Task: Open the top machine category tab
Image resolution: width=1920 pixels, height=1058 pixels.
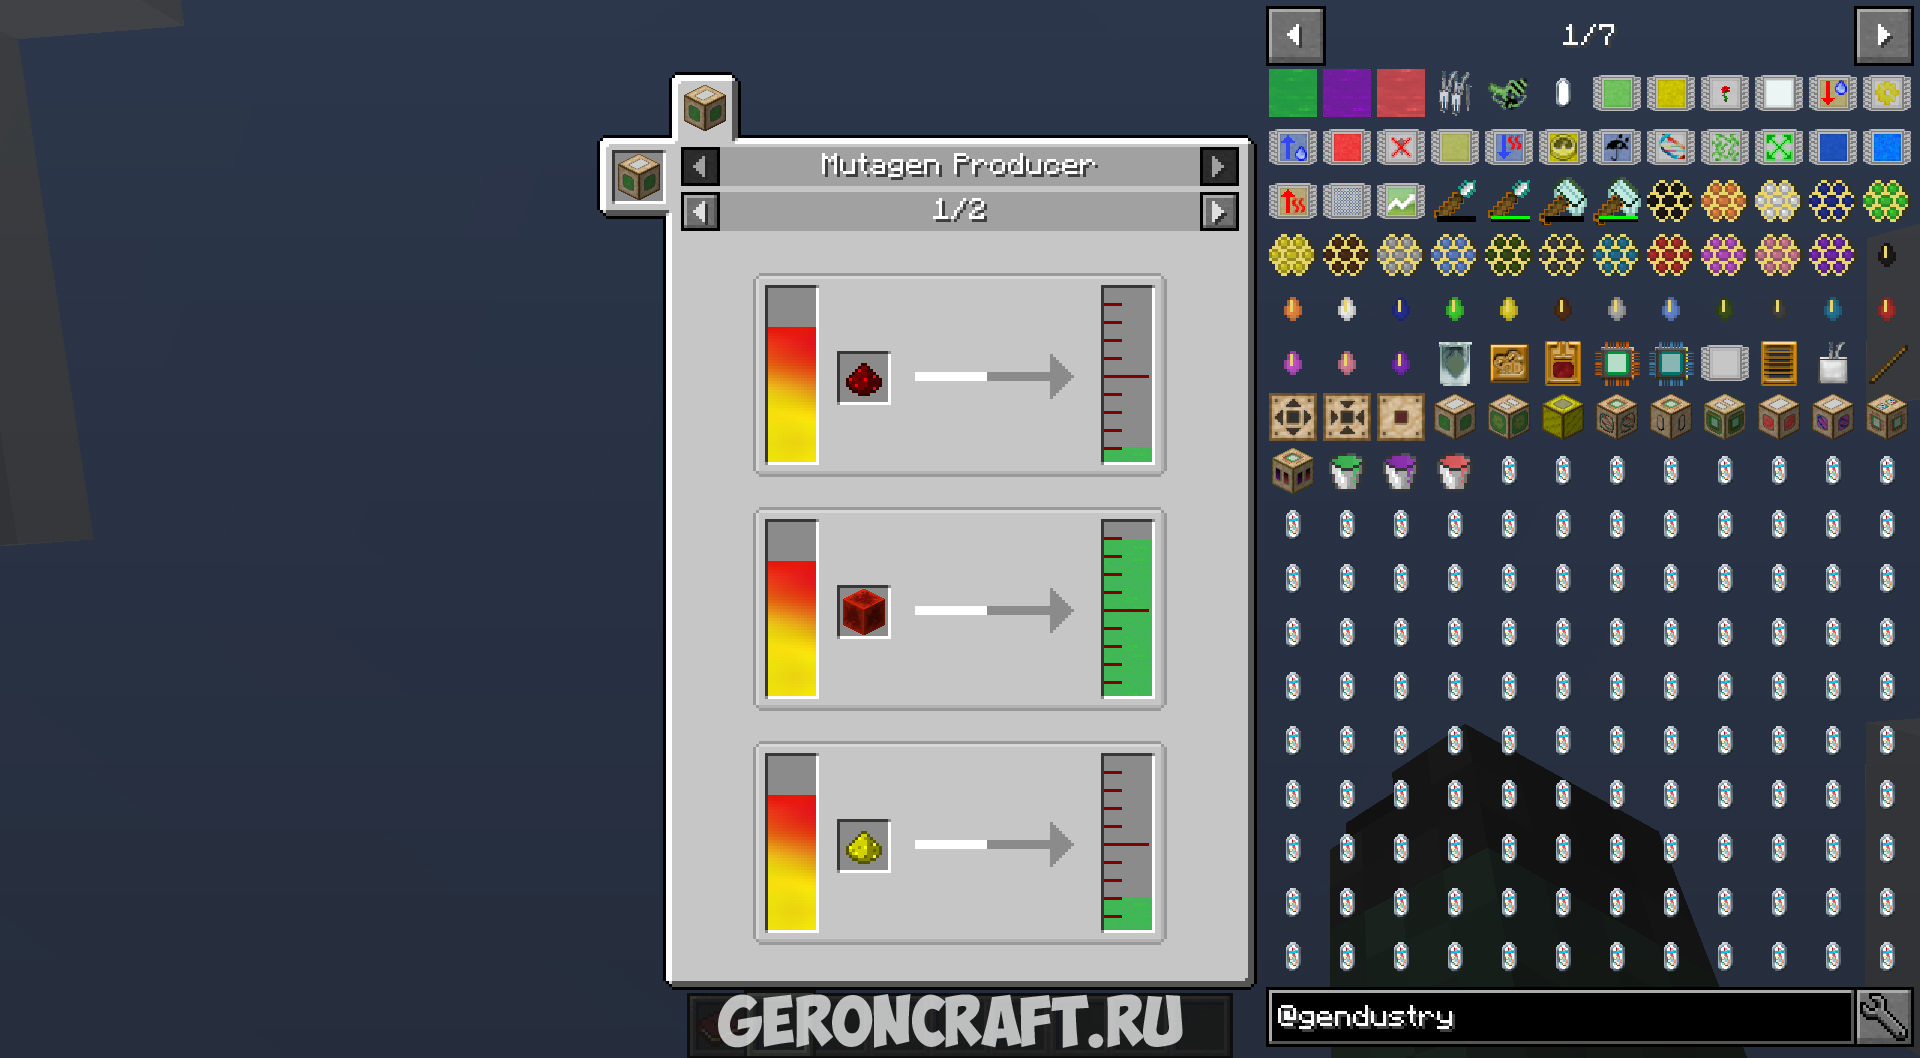Action: 705,108
